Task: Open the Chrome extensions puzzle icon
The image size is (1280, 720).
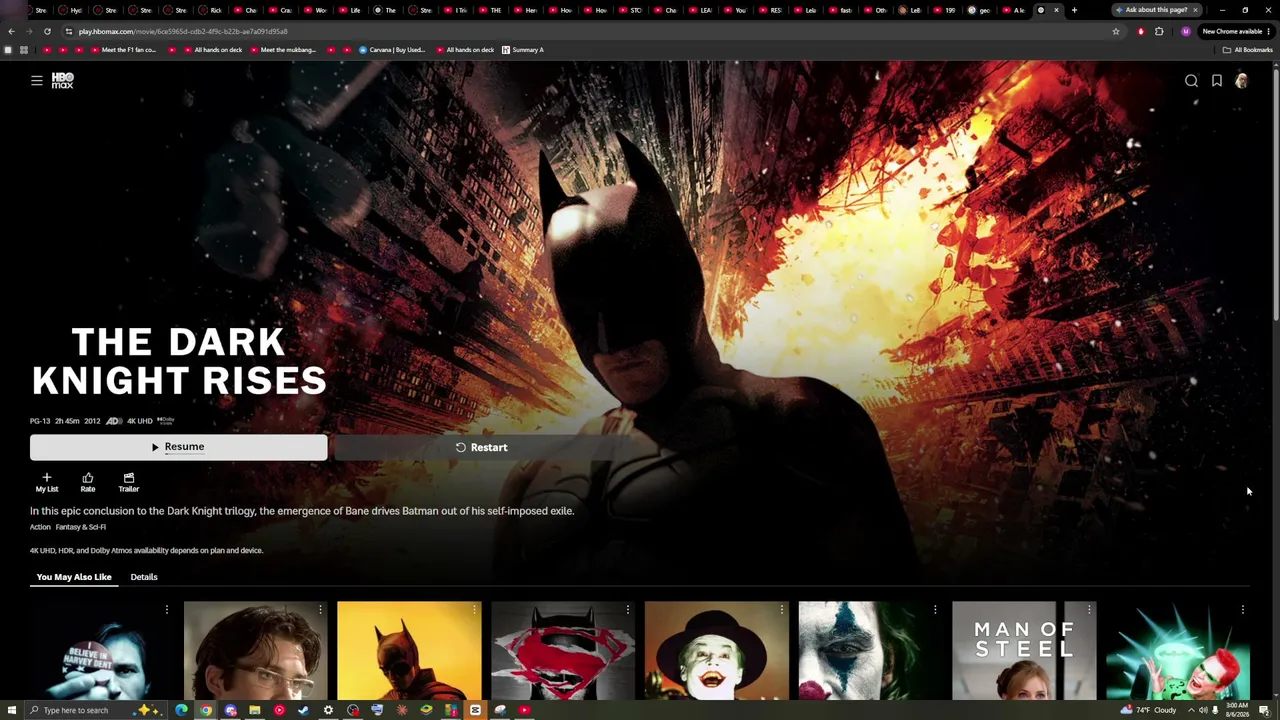Action: (1159, 31)
